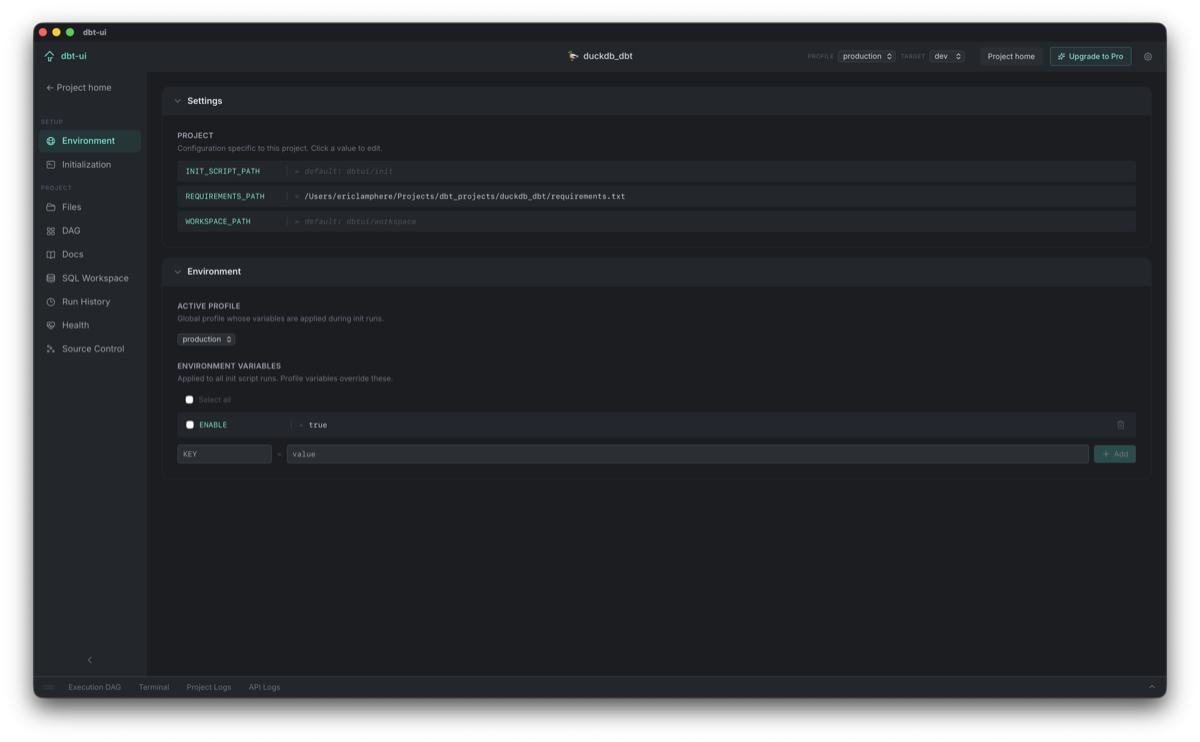Click the Run History clock icon
The width and height of the screenshot is (1200, 742).
click(x=51, y=302)
